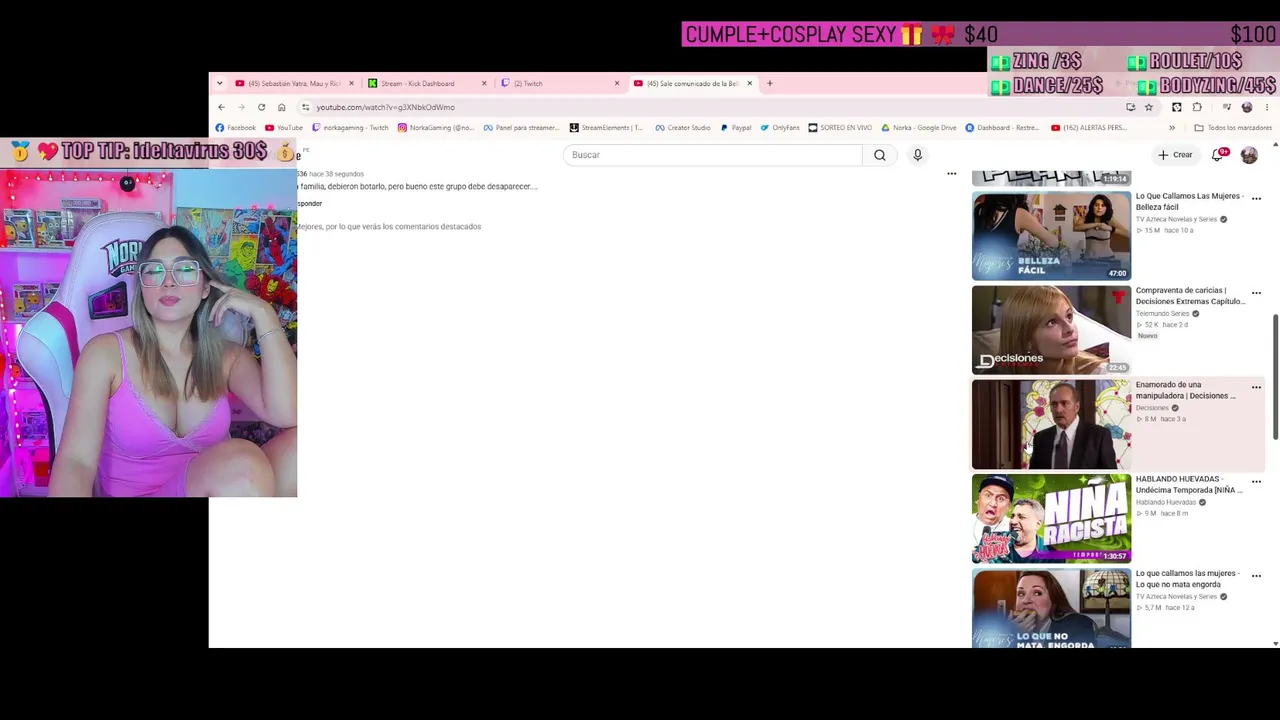This screenshot has height=720, width=1280.
Task: Open the YouTube bookmark
Action: pyautogui.click(x=284, y=128)
